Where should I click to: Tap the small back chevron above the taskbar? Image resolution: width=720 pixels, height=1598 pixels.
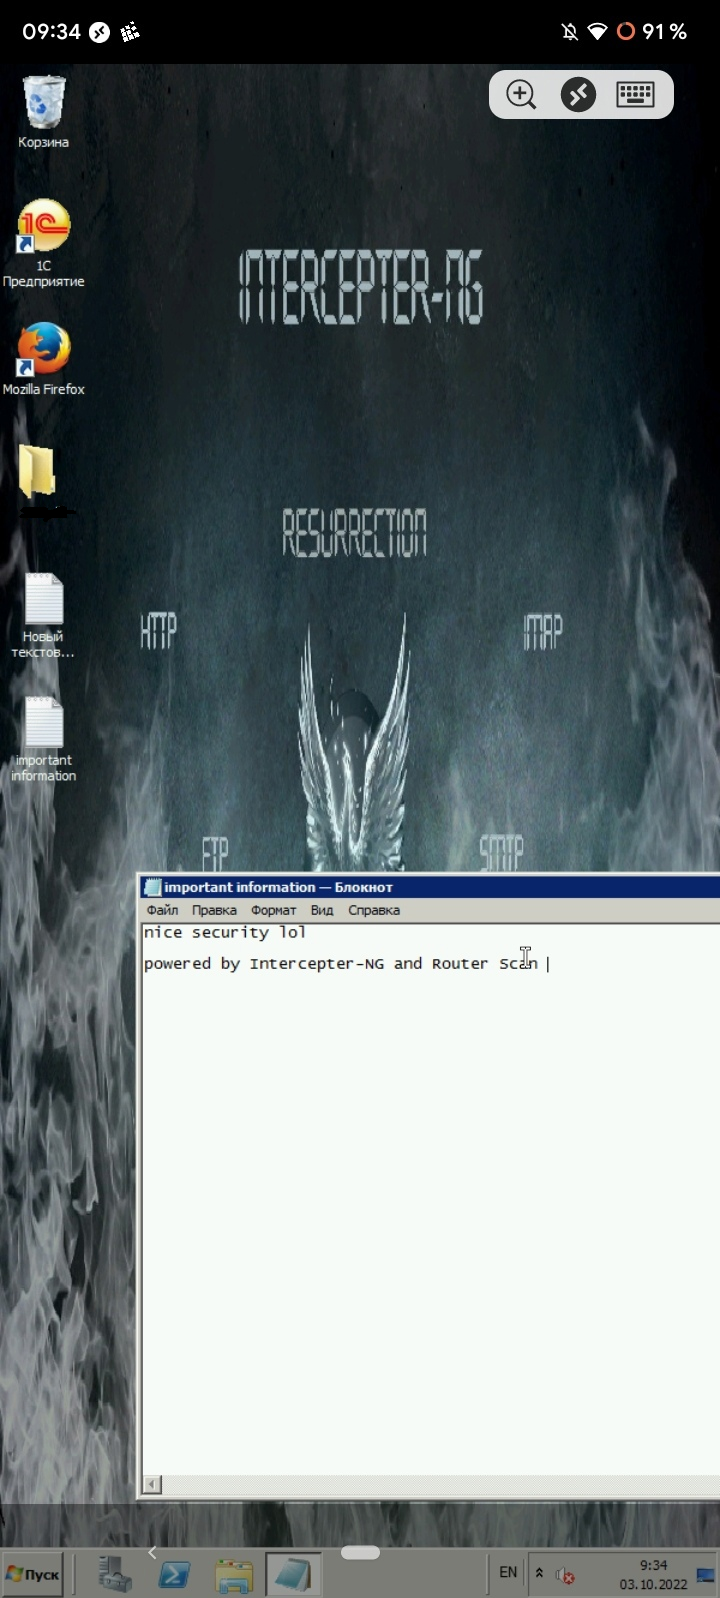(152, 1552)
